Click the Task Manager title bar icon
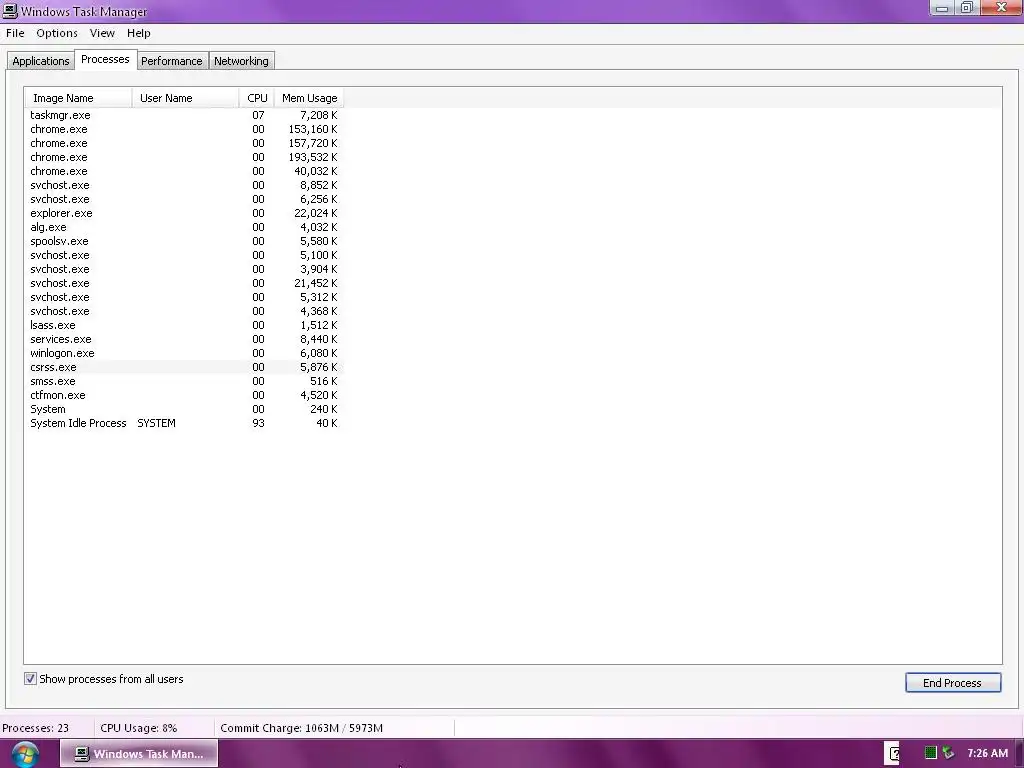 point(10,11)
